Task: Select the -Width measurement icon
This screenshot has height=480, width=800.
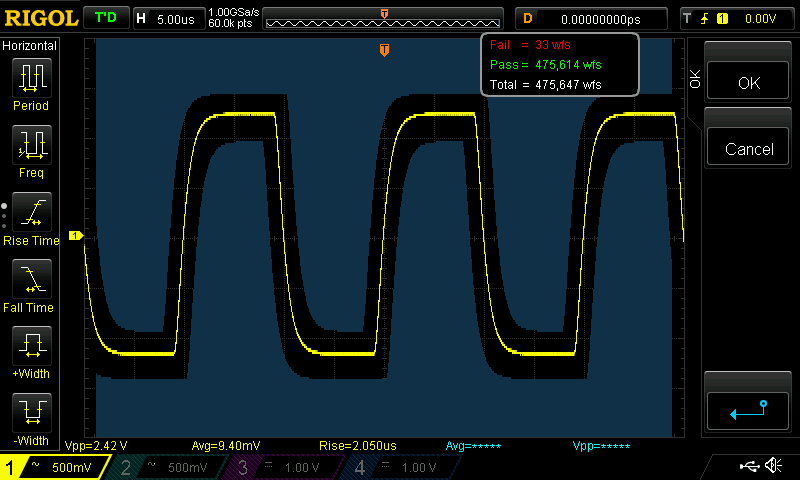Action: (31, 412)
